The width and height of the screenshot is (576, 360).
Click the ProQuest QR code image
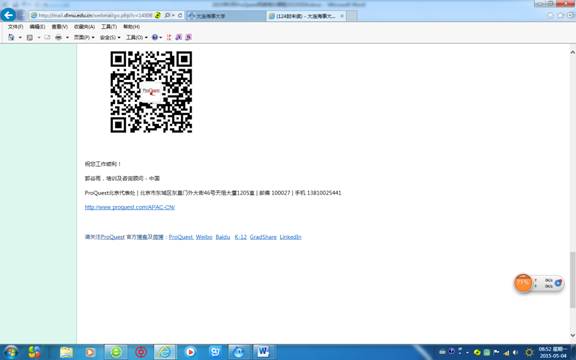click(x=151, y=92)
